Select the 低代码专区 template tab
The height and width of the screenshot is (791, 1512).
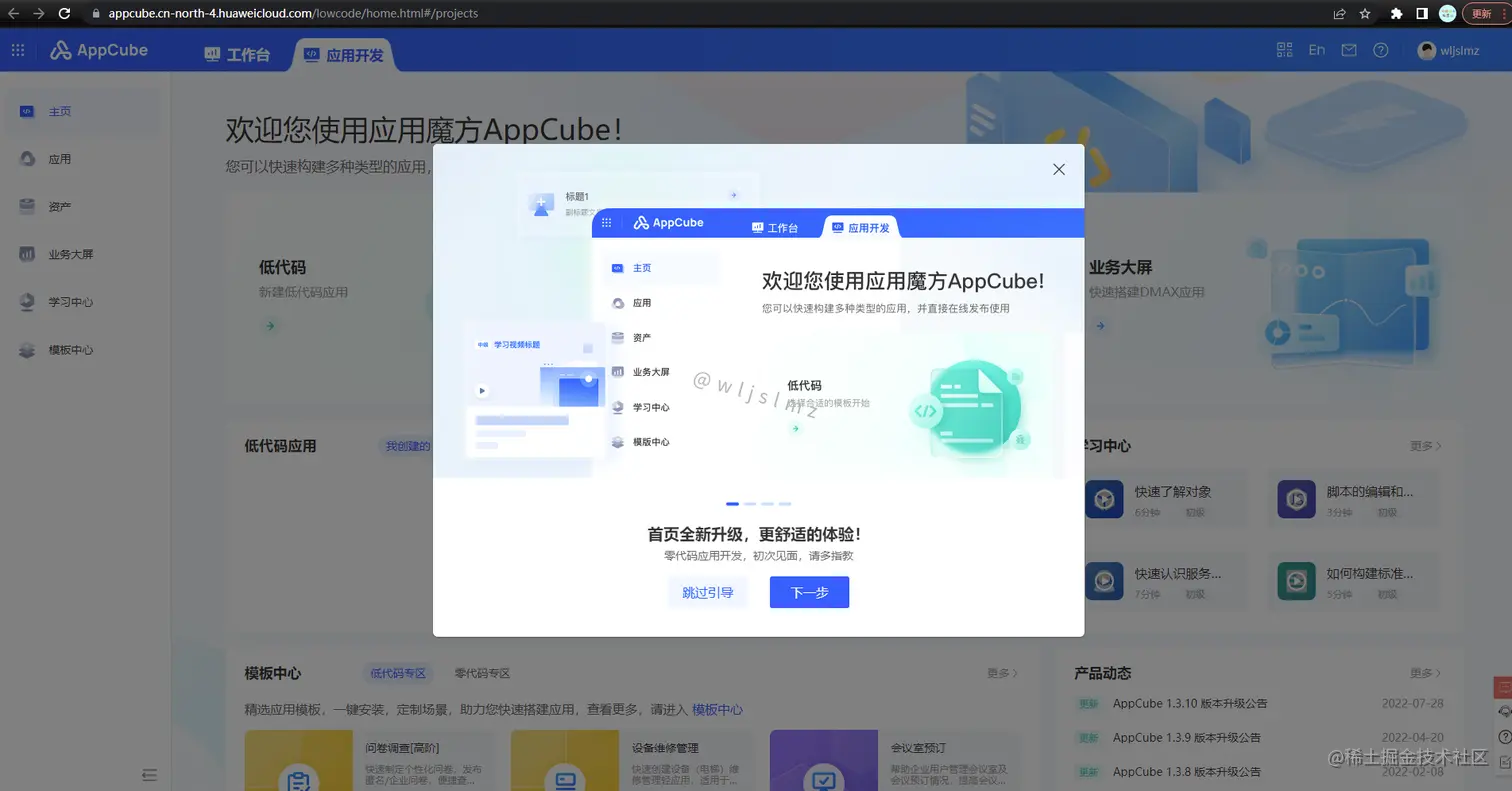pos(398,673)
